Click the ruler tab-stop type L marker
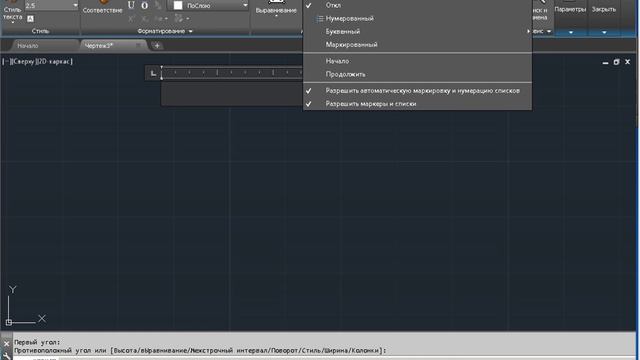Viewport: 640px width, 360px height. click(153, 73)
